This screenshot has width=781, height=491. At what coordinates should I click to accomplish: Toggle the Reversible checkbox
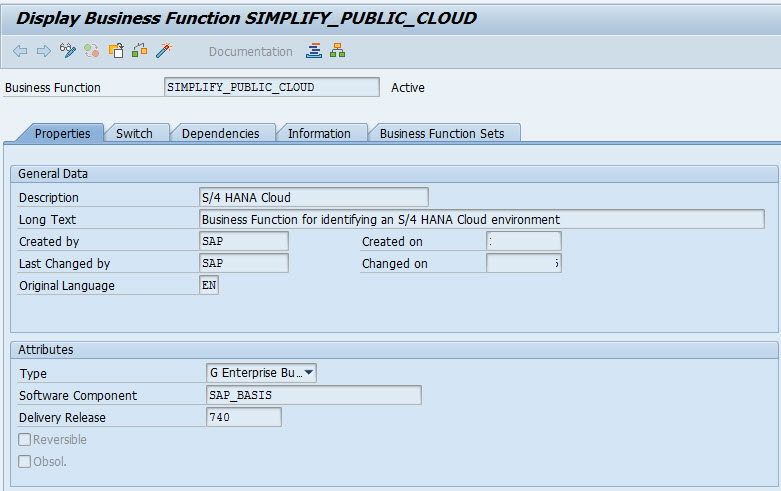(x=24, y=439)
